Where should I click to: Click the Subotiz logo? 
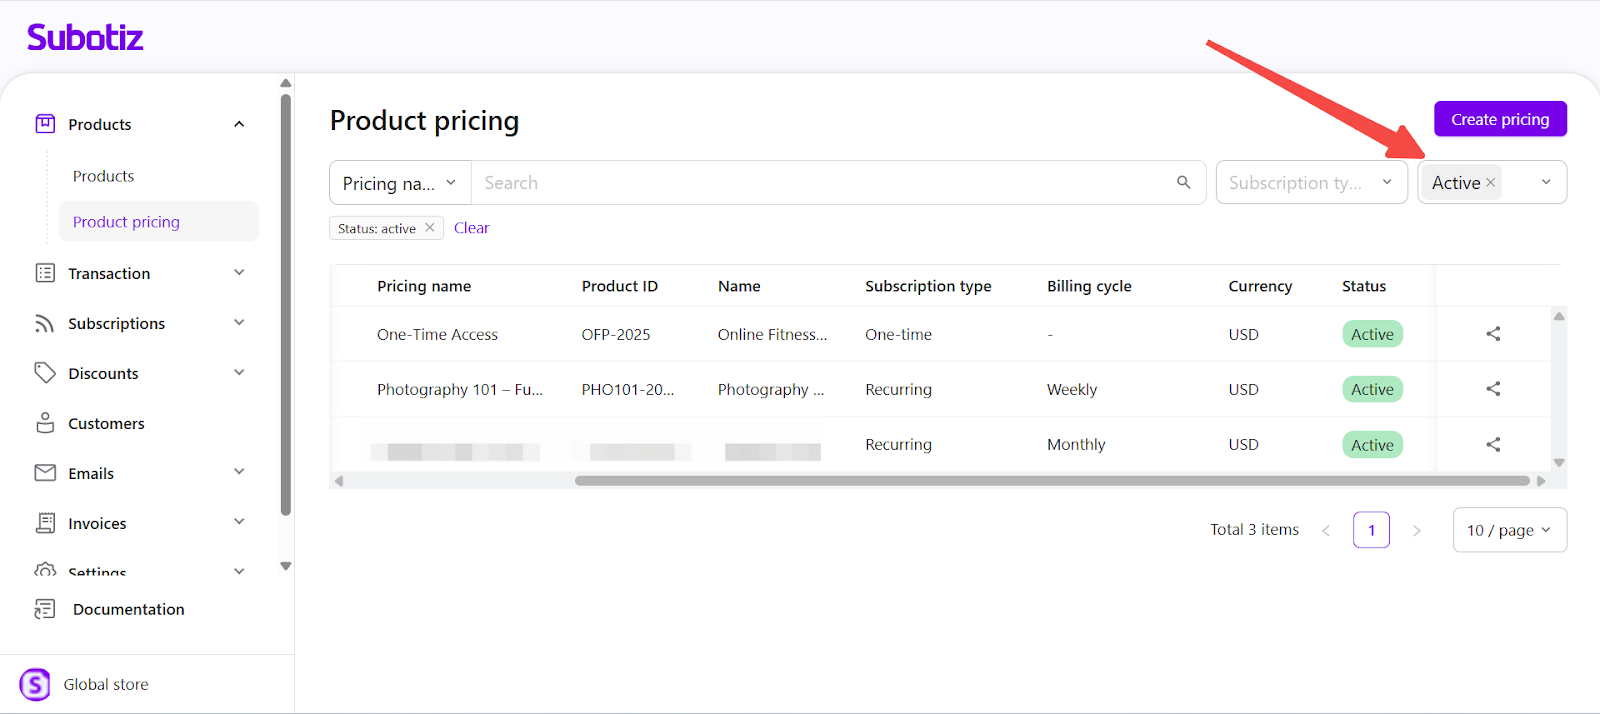tap(85, 38)
